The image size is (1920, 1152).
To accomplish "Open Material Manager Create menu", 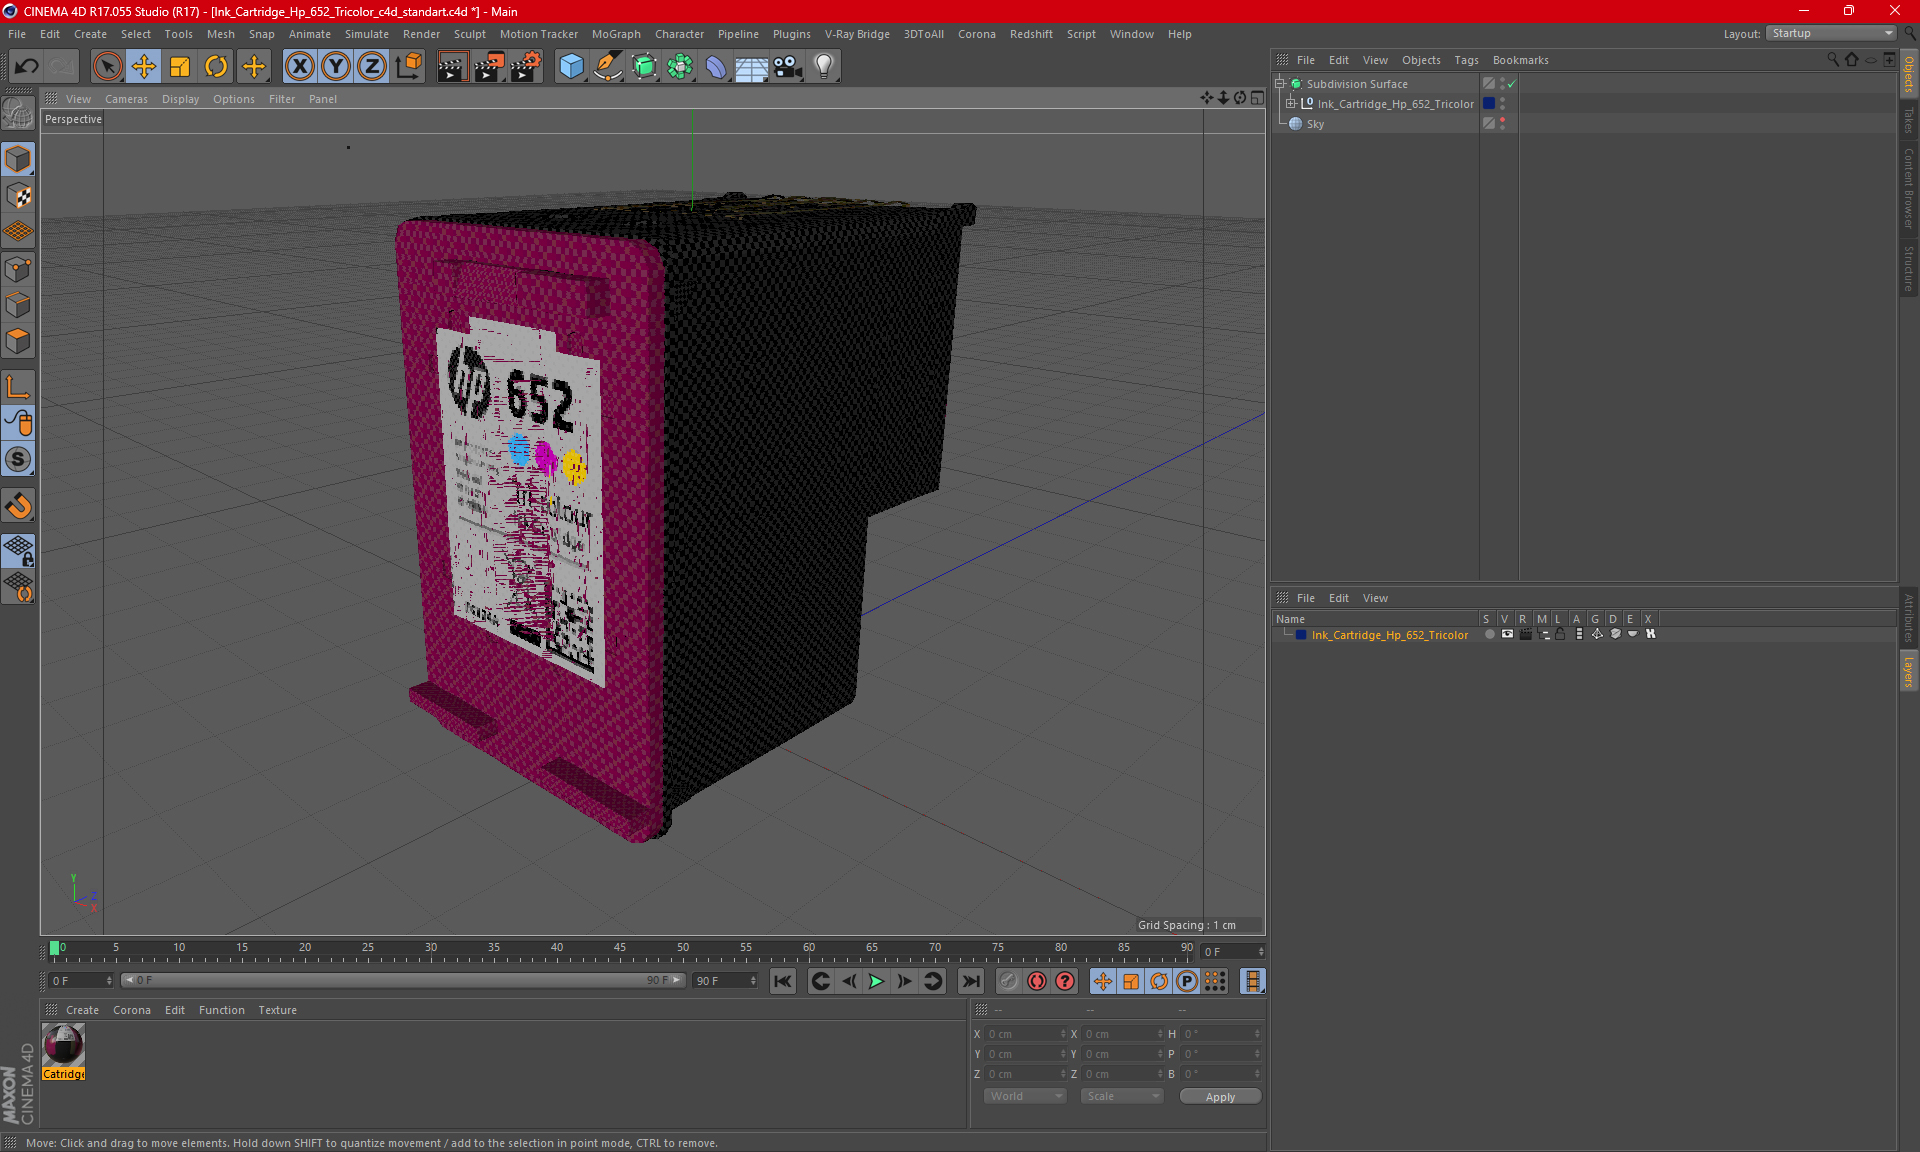I will coord(82,1010).
